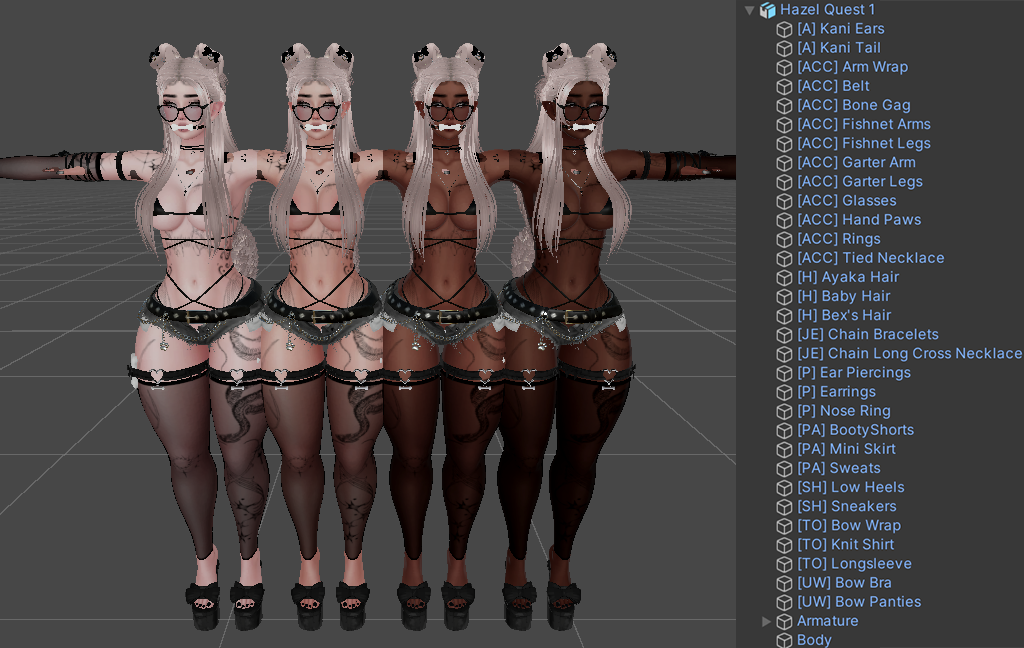Select the [H] Baby Hair object
Image resolution: width=1024 pixels, height=648 pixels.
(x=843, y=297)
